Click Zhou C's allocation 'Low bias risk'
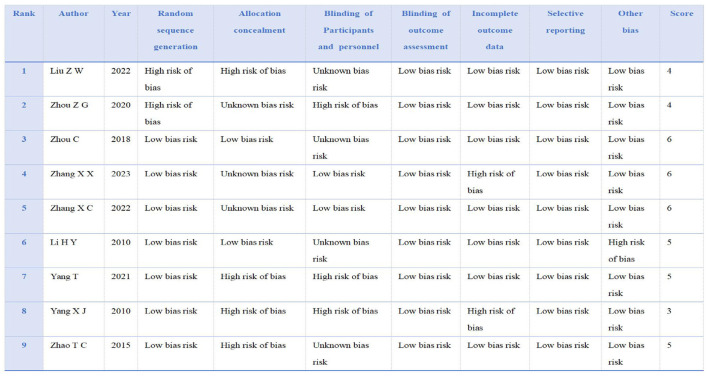 point(247,140)
